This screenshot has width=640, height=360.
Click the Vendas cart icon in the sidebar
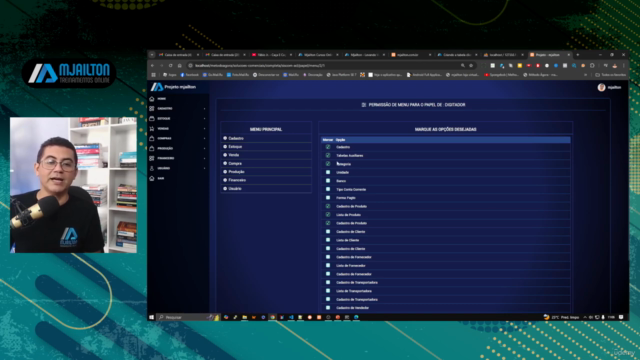(152, 129)
